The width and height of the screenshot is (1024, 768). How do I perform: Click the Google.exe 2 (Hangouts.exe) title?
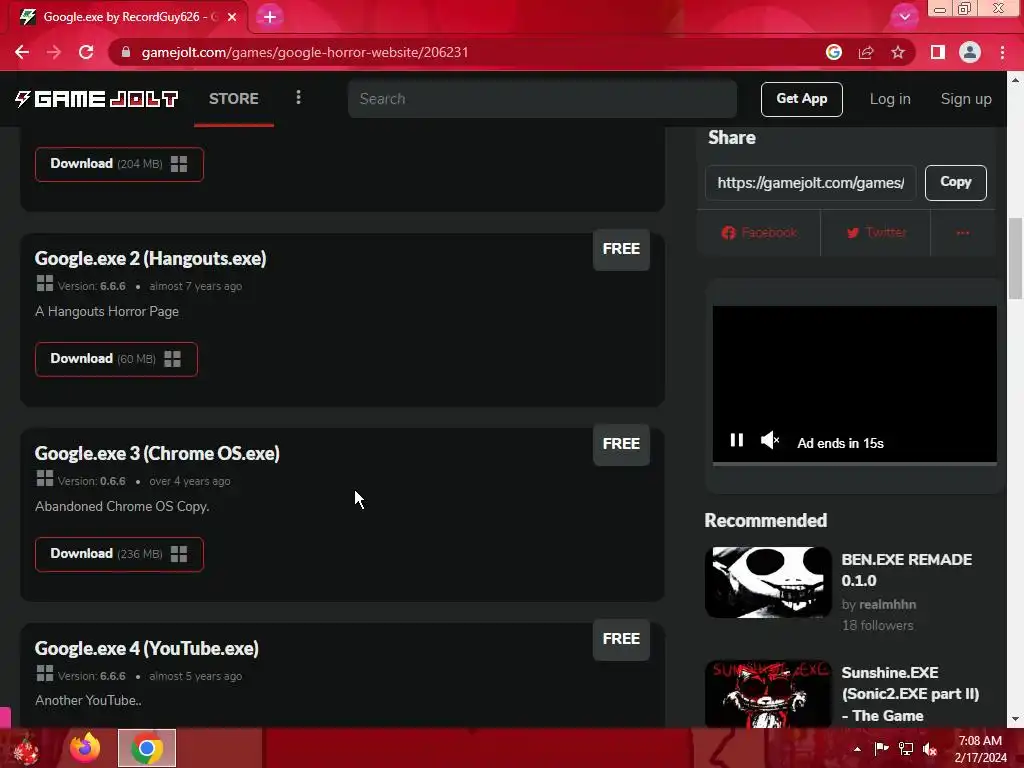[x=150, y=258]
